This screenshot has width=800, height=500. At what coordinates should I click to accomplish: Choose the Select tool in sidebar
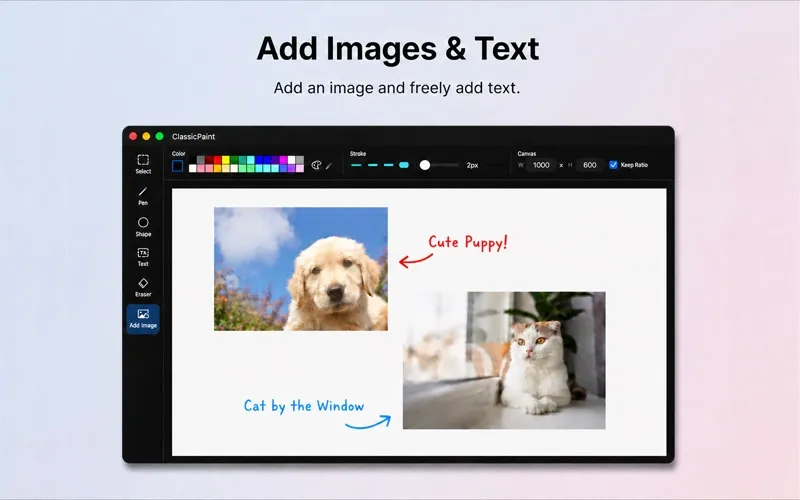coord(143,164)
